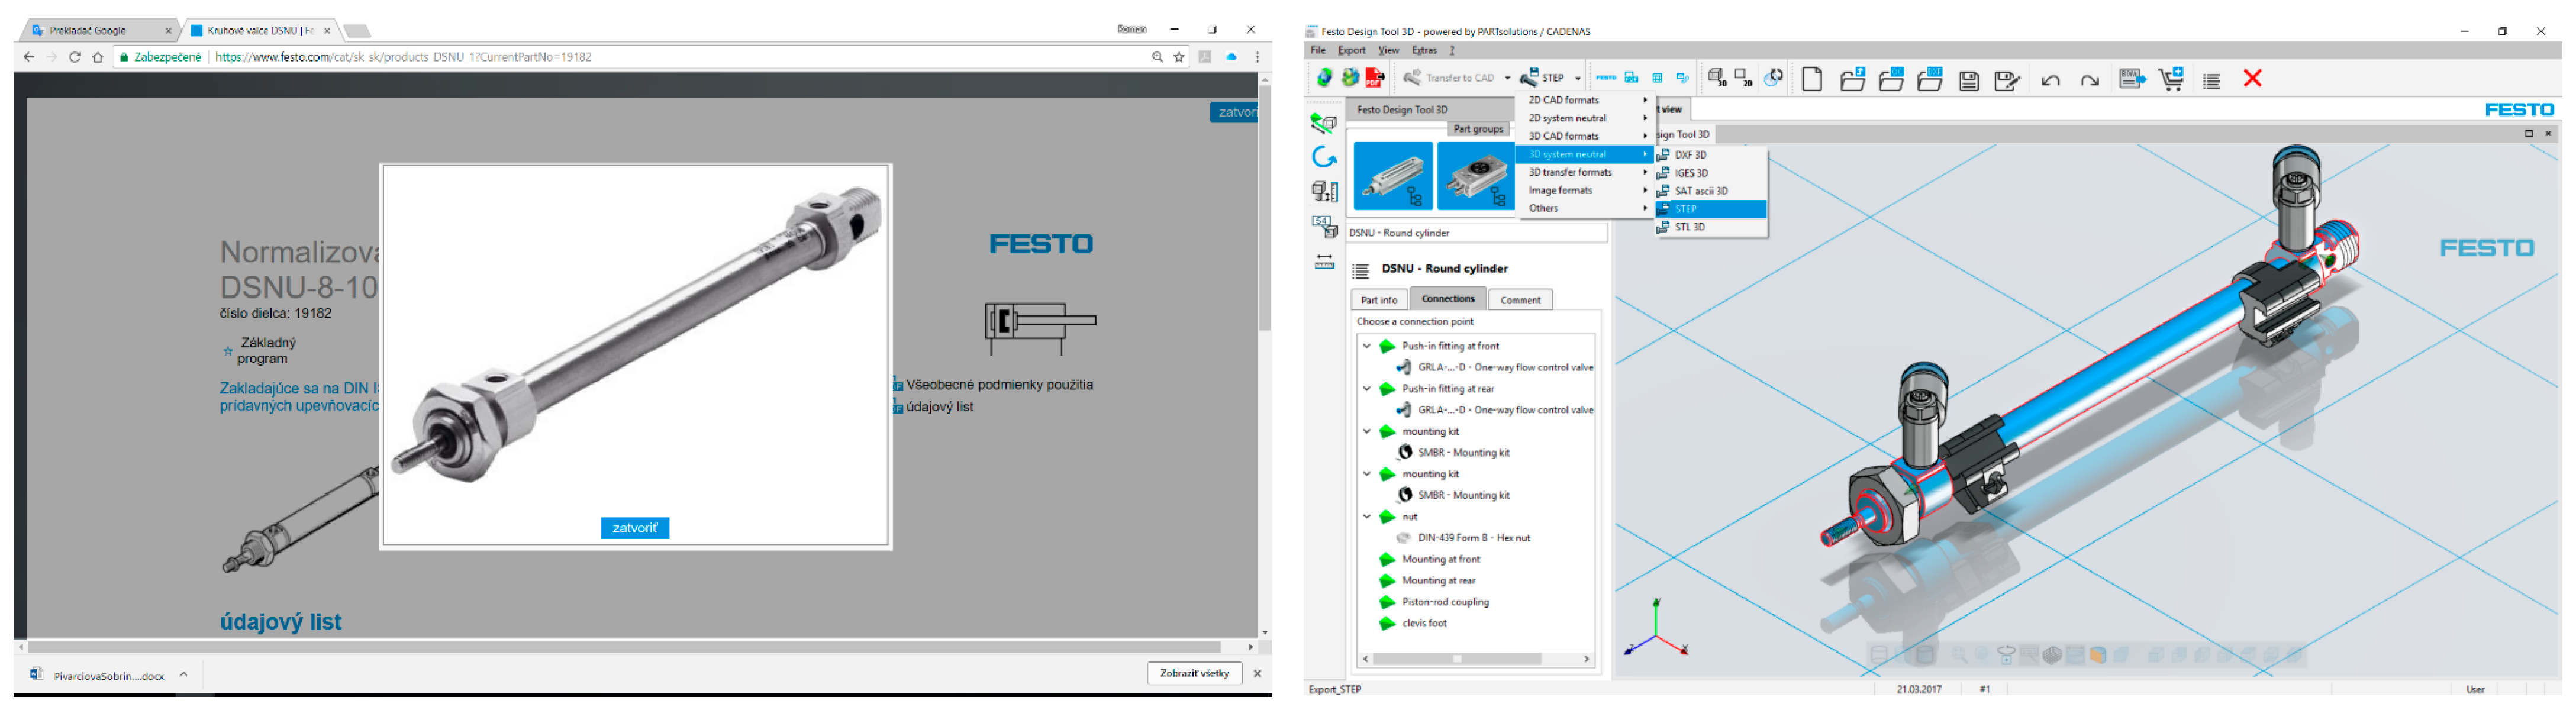Click the add-to-shopping-cart icon
Screen dimensions: 2576x710
point(2171,79)
